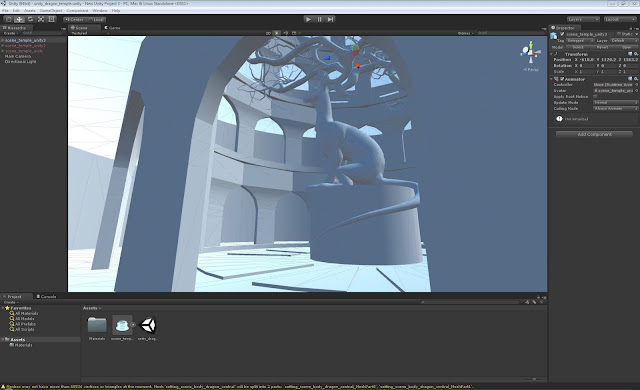Select the Hand (pan) tool

[9, 19]
